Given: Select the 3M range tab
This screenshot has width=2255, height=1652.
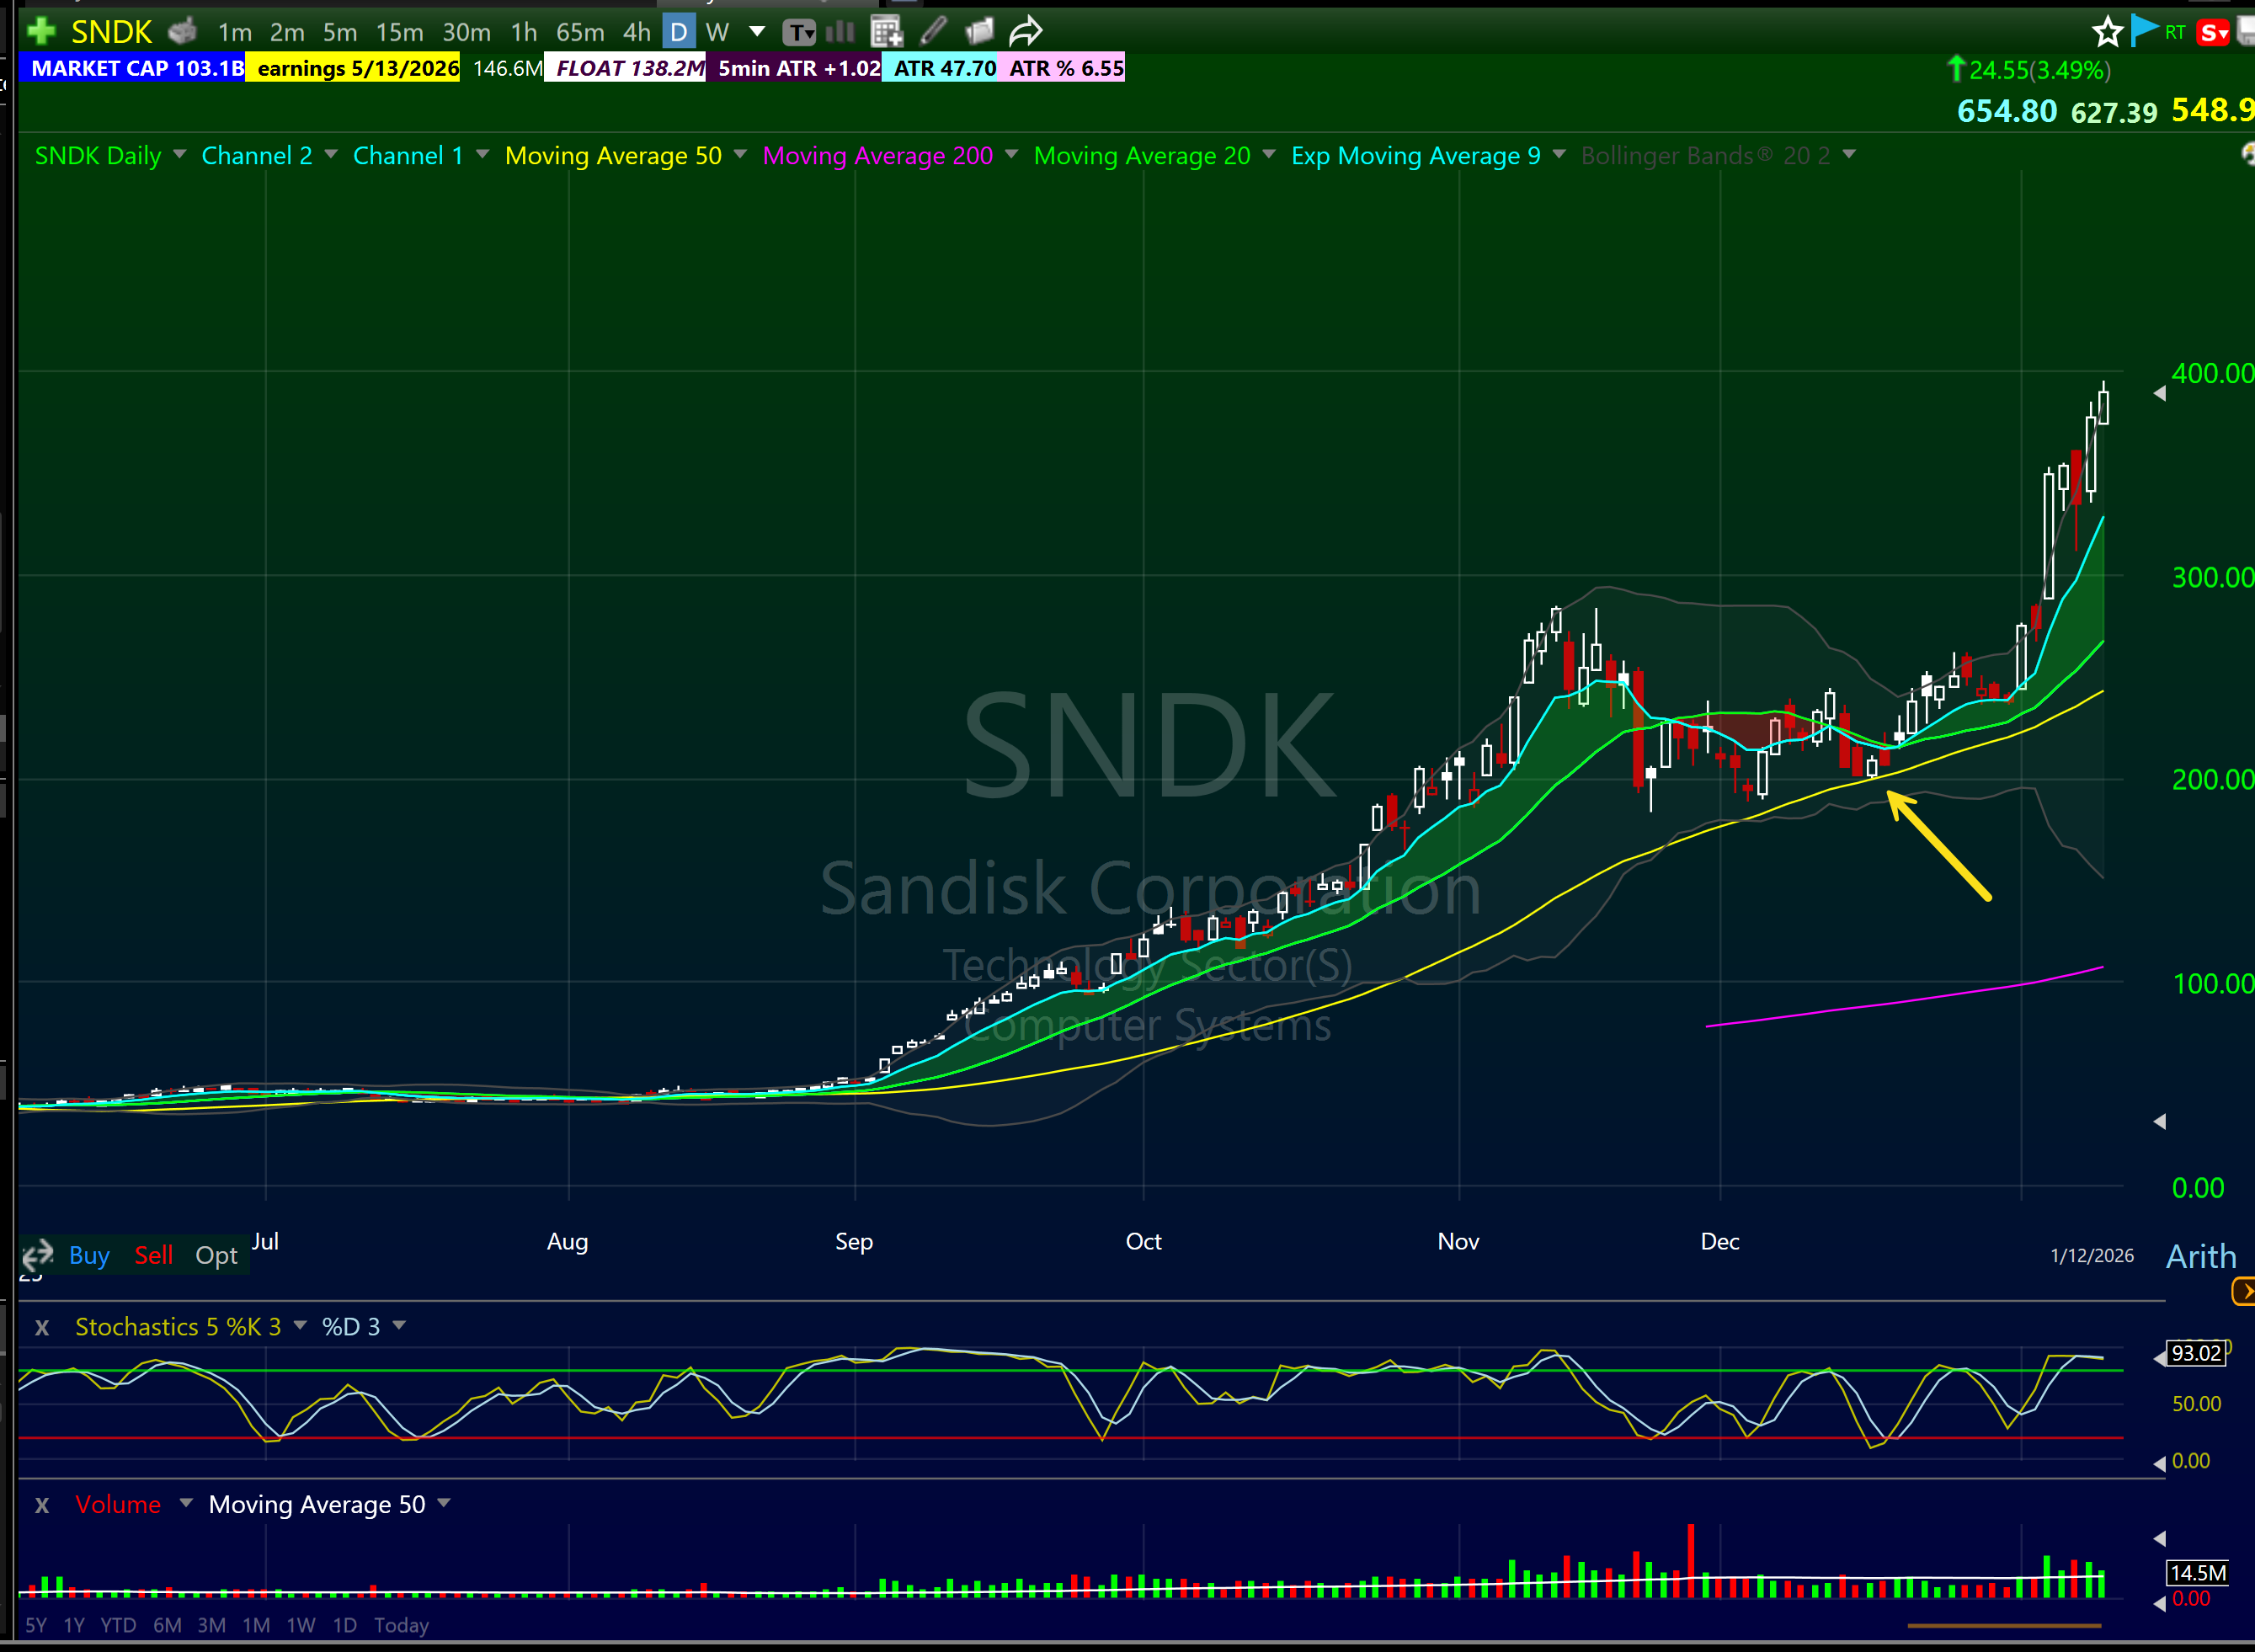Looking at the screenshot, I should (211, 1625).
